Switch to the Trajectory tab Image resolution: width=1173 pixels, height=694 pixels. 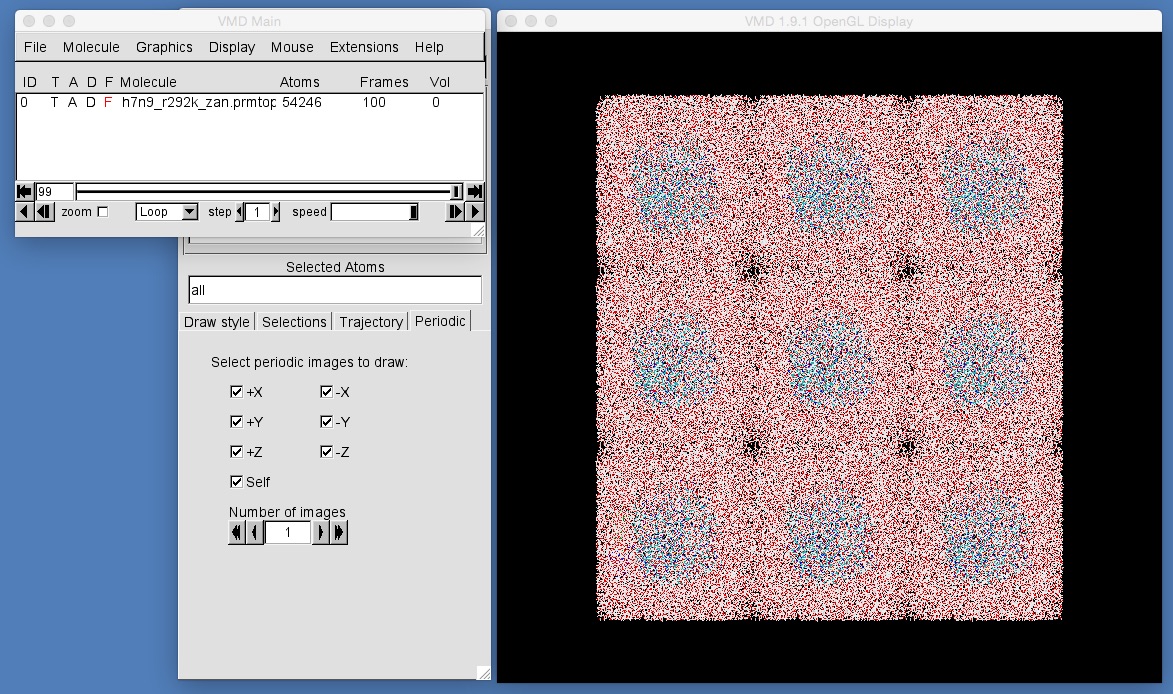click(371, 322)
